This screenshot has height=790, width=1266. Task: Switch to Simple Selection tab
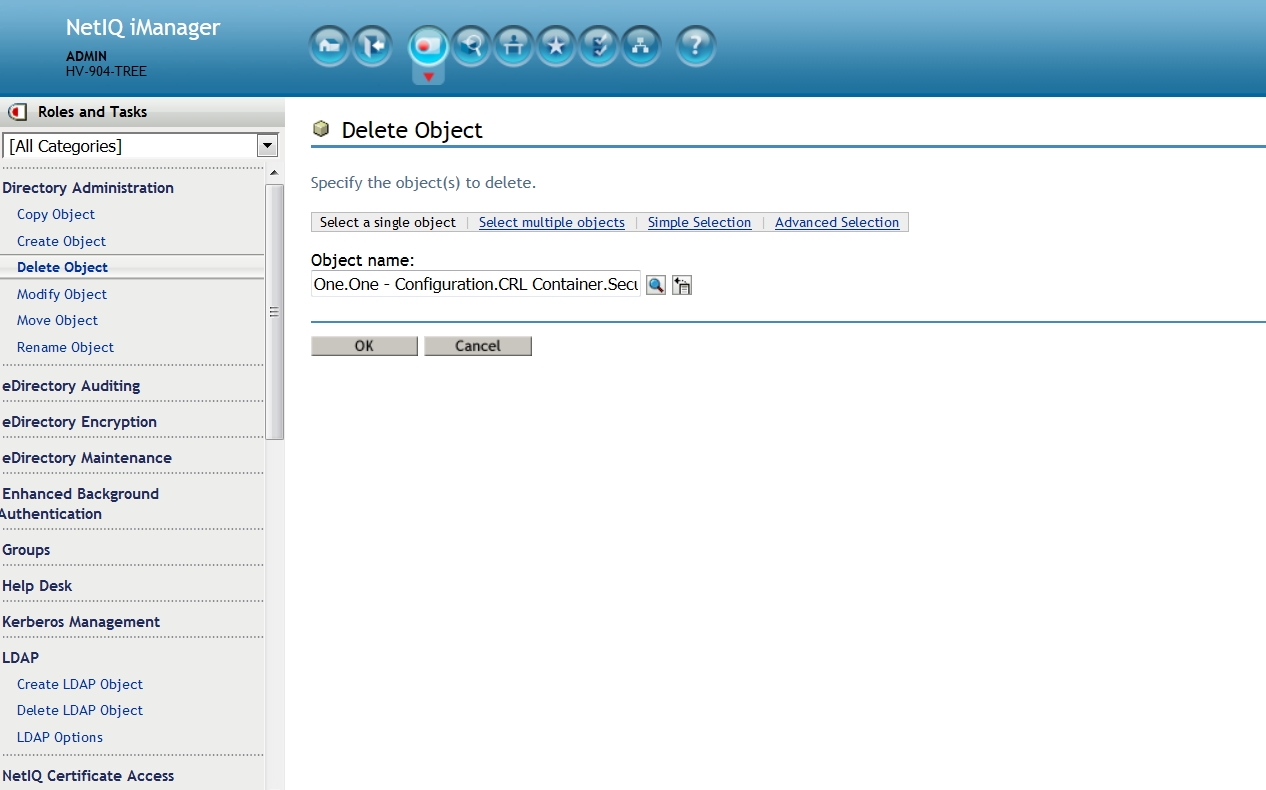point(699,222)
